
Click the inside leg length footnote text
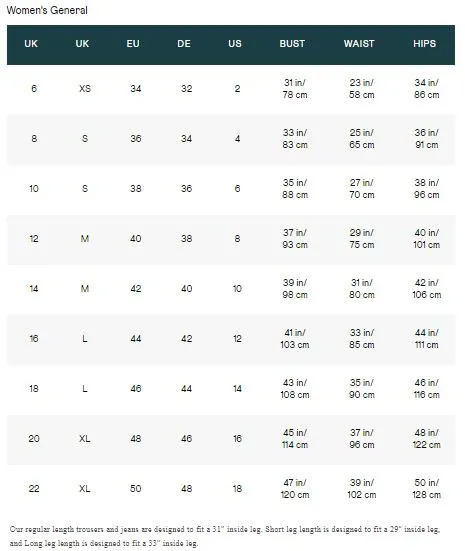tap(225, 536)
